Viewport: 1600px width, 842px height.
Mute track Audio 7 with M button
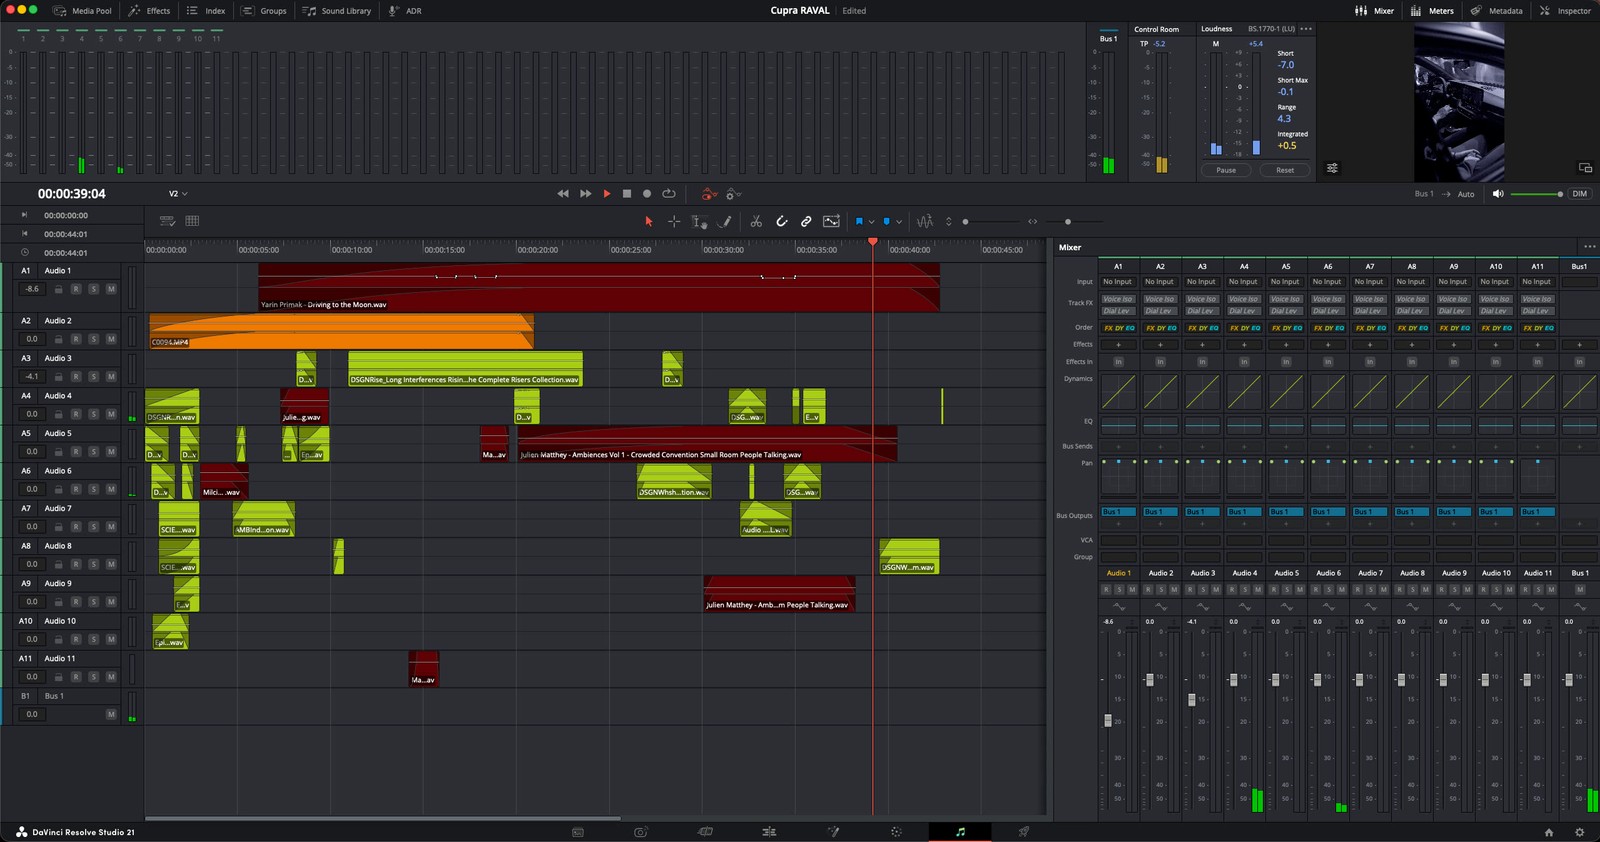tap(111, 527)
